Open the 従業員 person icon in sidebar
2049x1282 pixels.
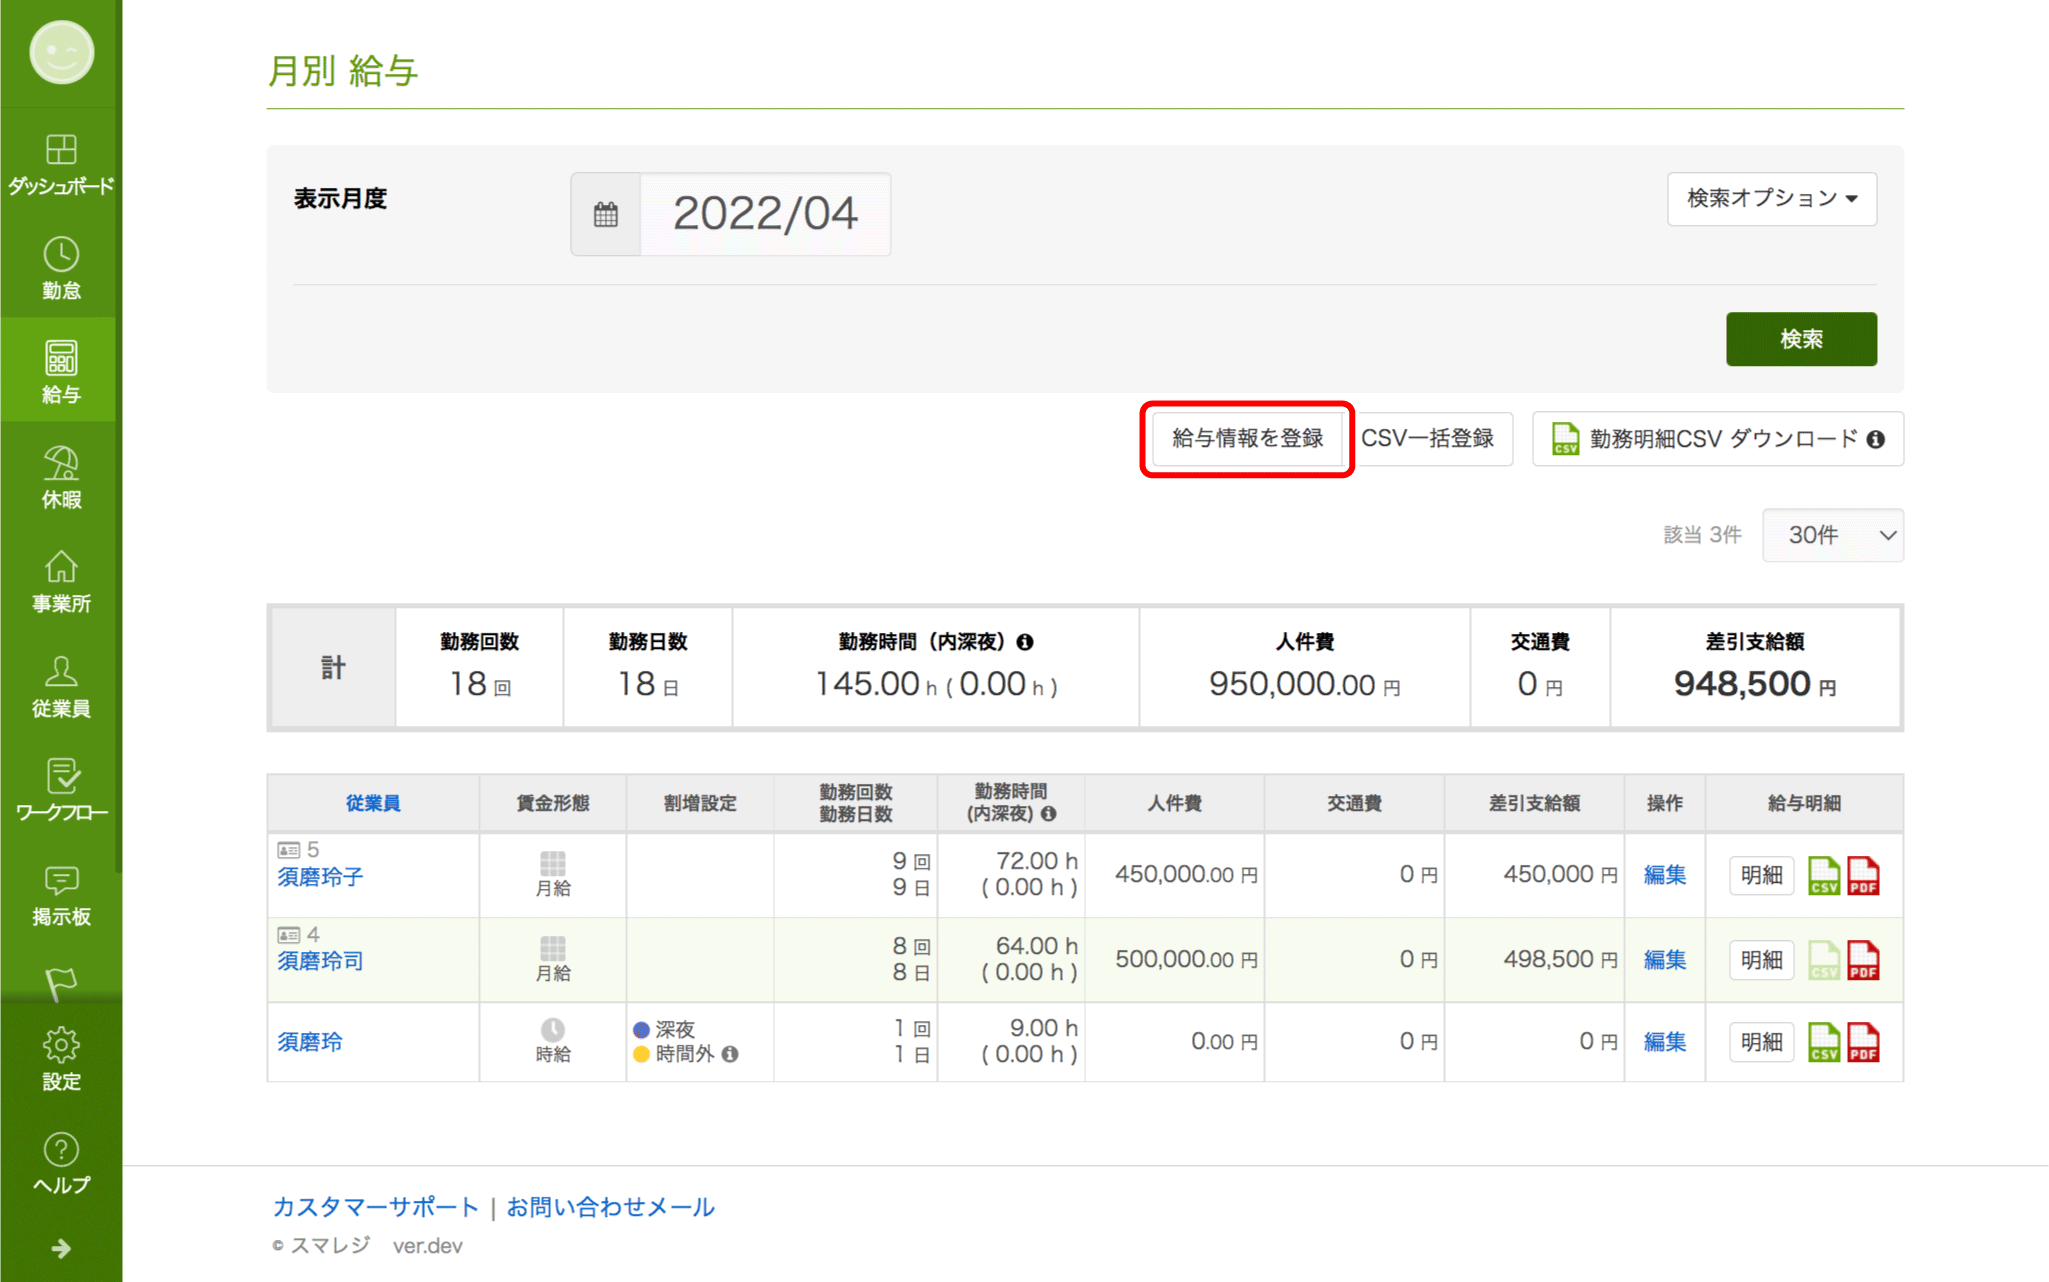point(61,671)
